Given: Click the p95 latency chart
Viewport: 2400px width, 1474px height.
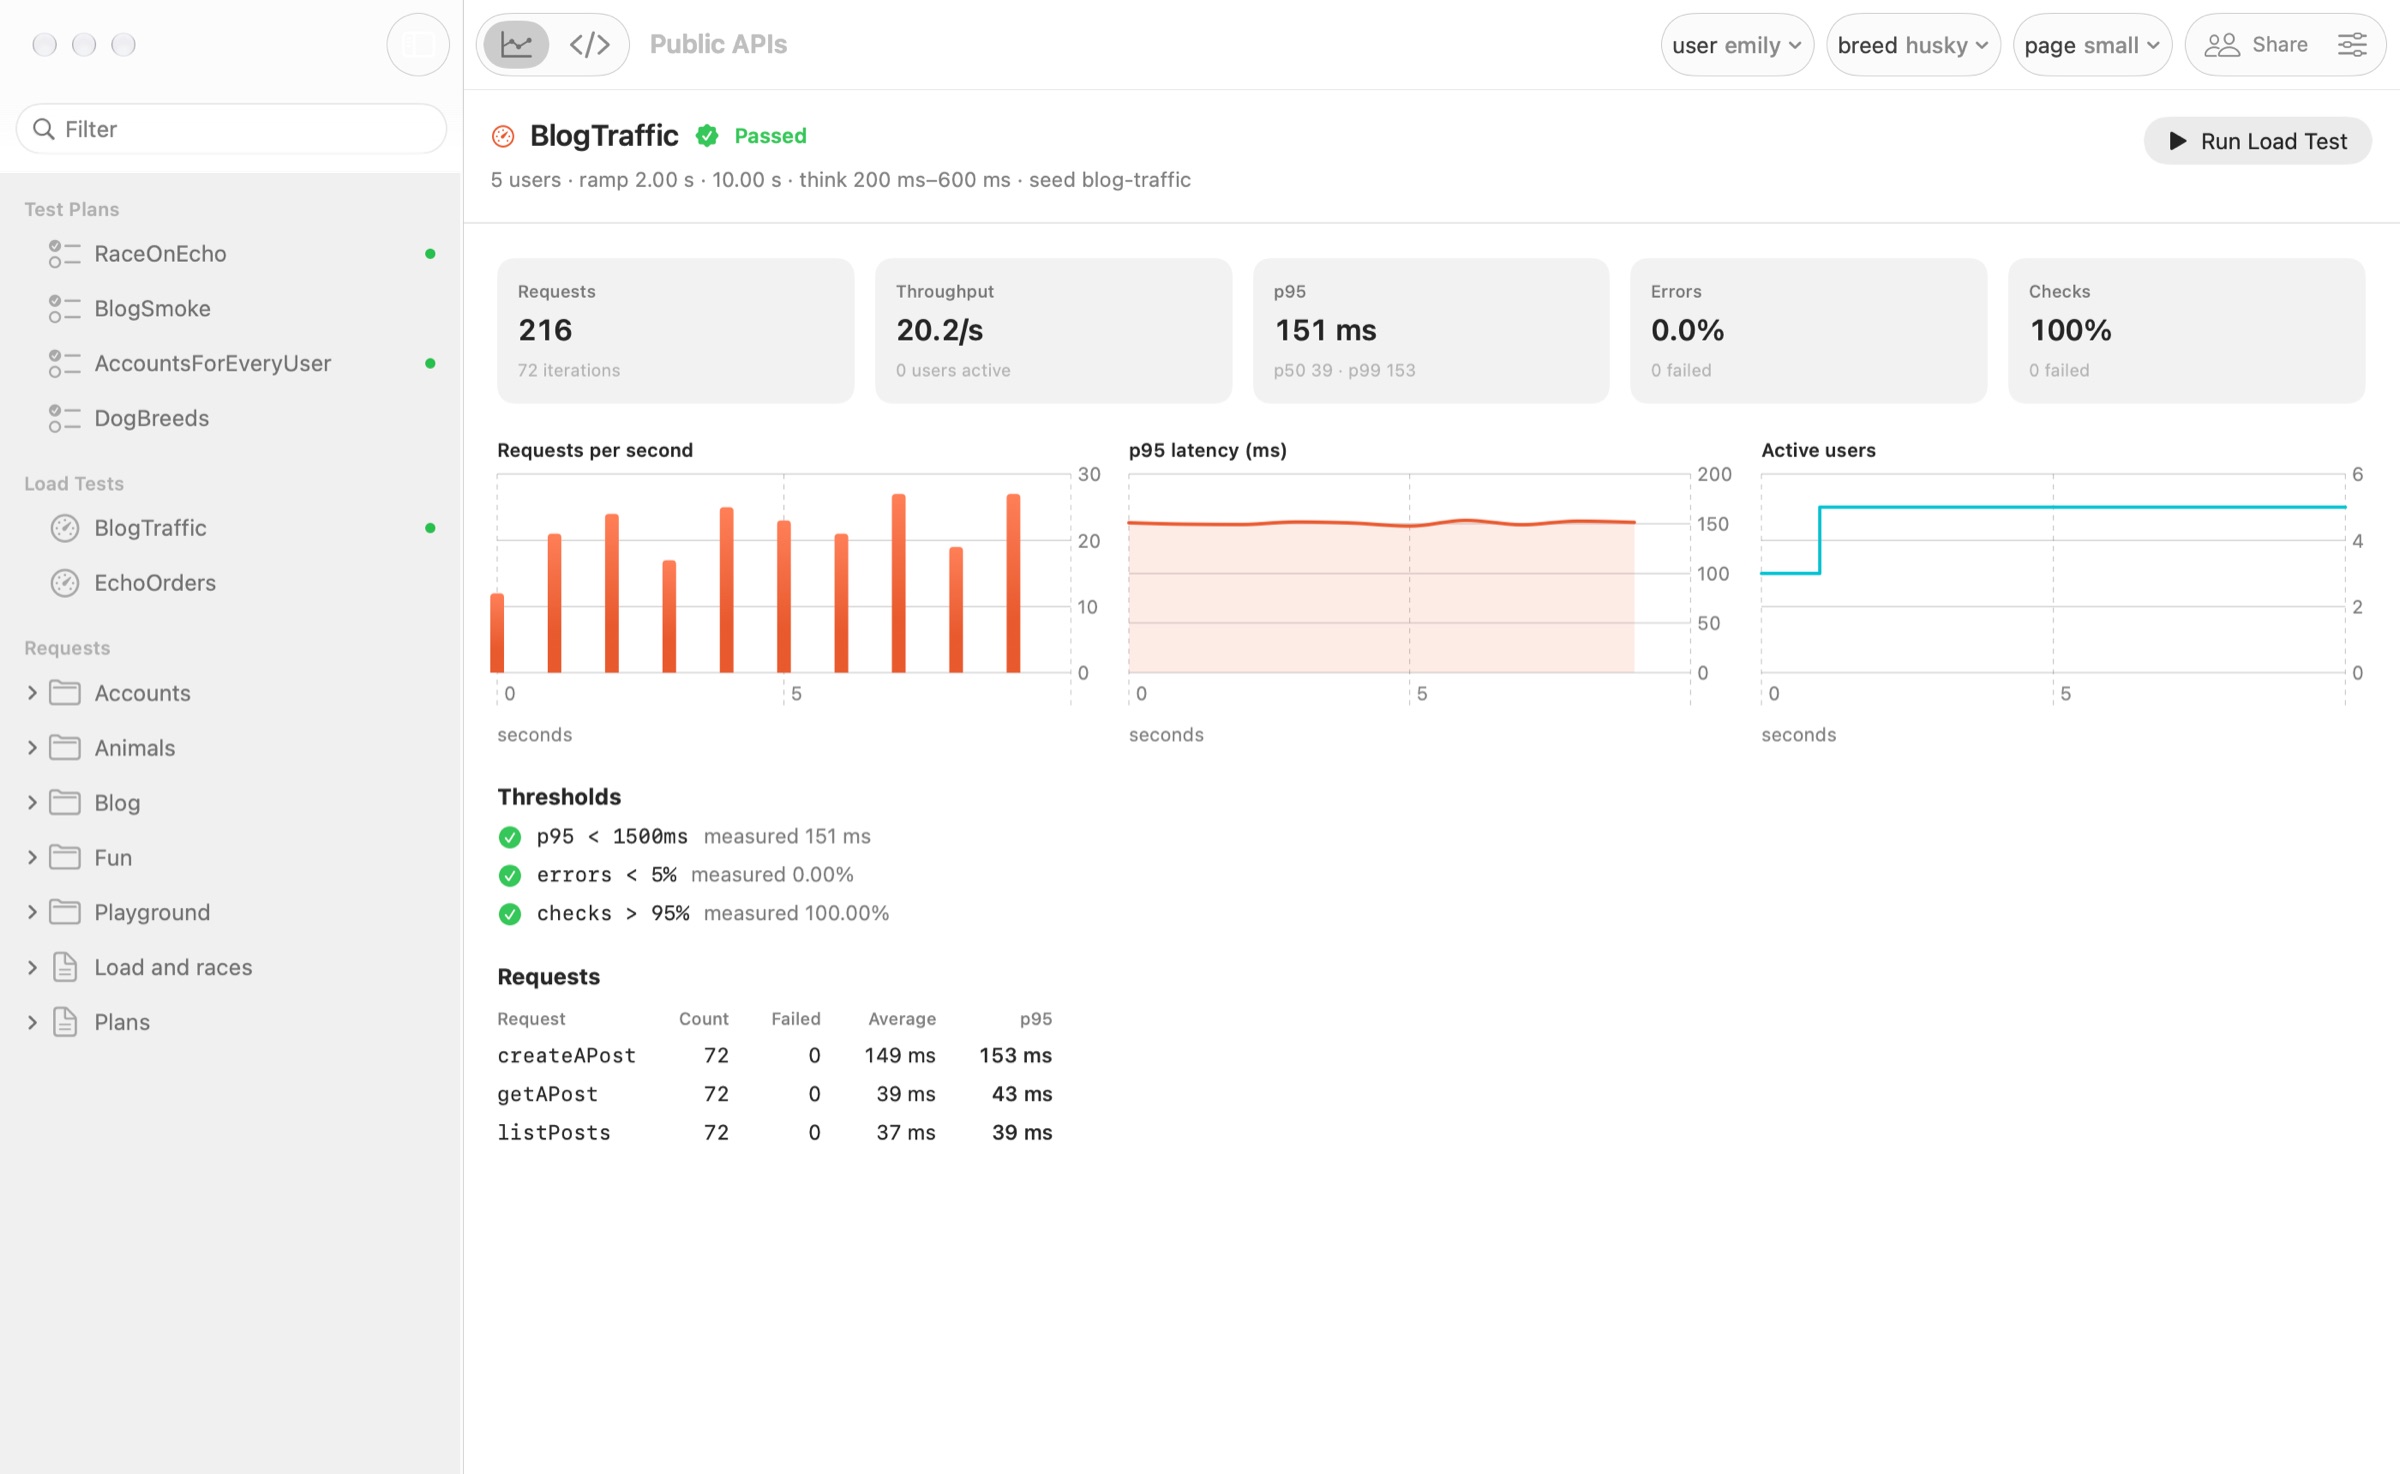Looking at the screenshot, I should point(1409,573).
